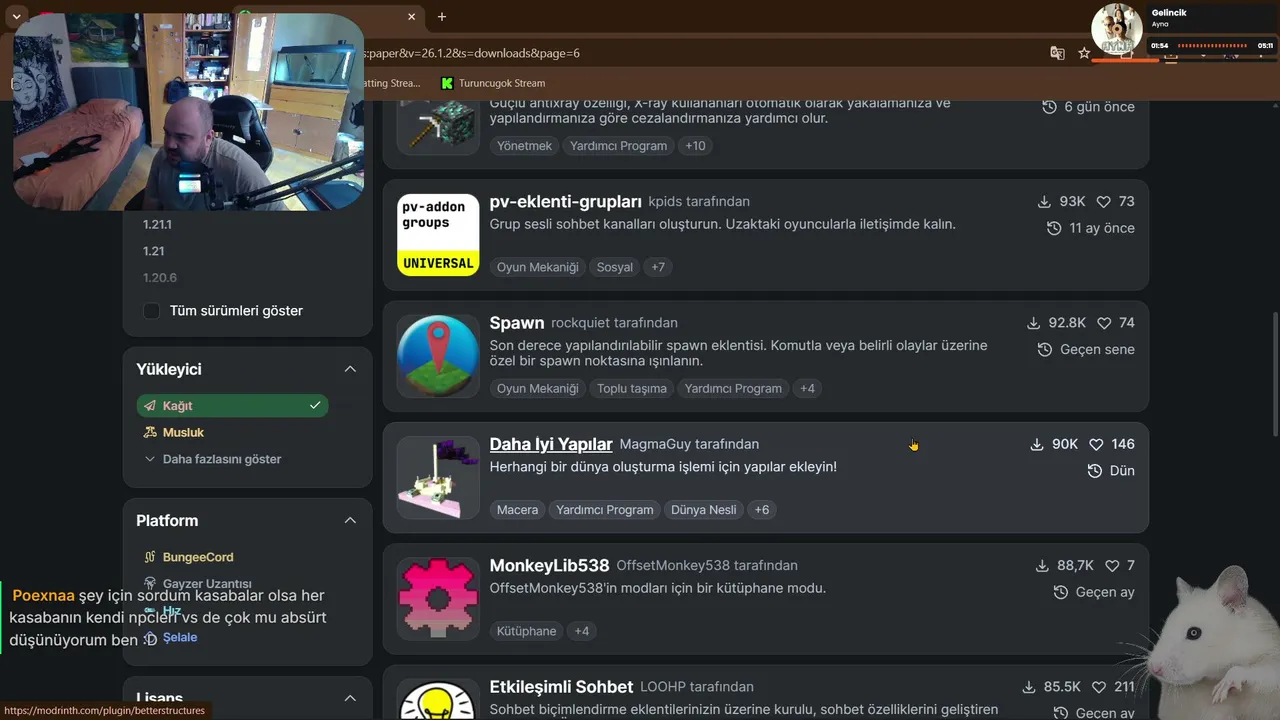Click the history icon beside 6 gün önce
Image resolution: width=1280 pixels, height=720 pixels.
click(x=1049, y=107)
